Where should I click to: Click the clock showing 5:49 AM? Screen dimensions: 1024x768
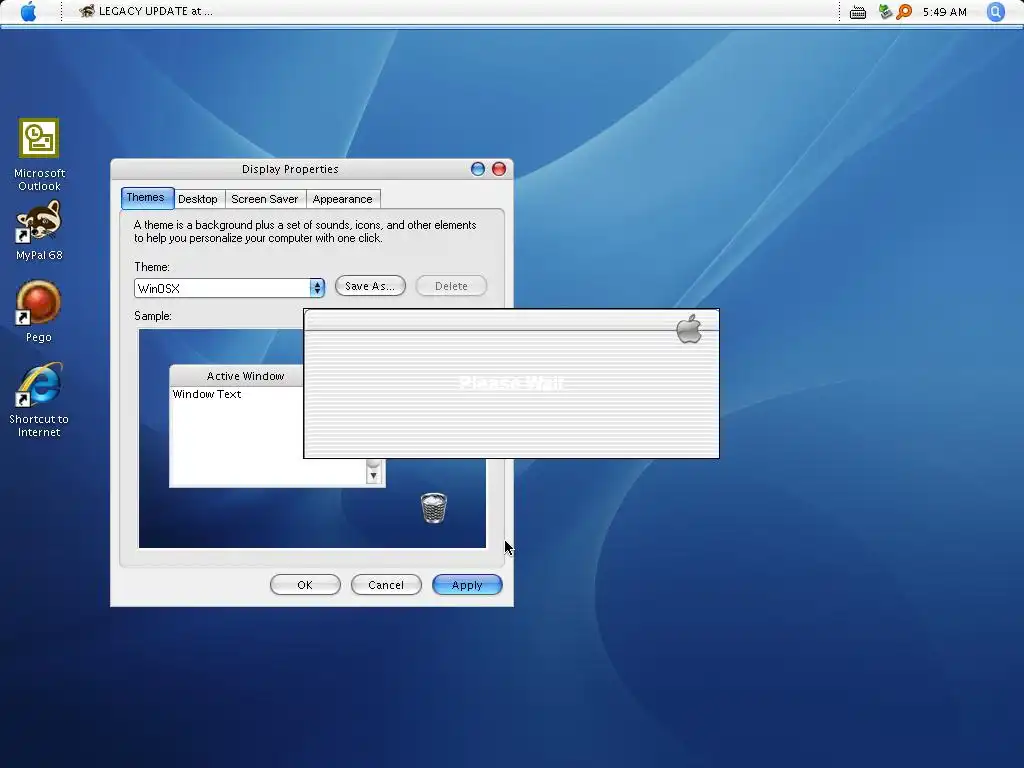pos(944,12)
